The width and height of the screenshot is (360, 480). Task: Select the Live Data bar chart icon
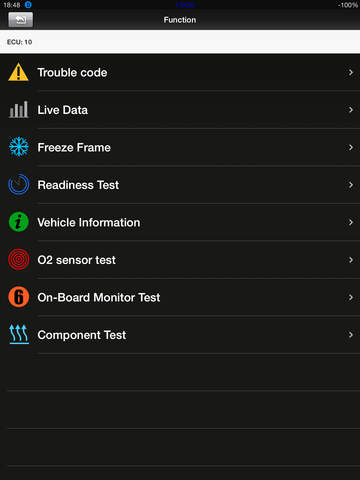click(x=18, y=110)
